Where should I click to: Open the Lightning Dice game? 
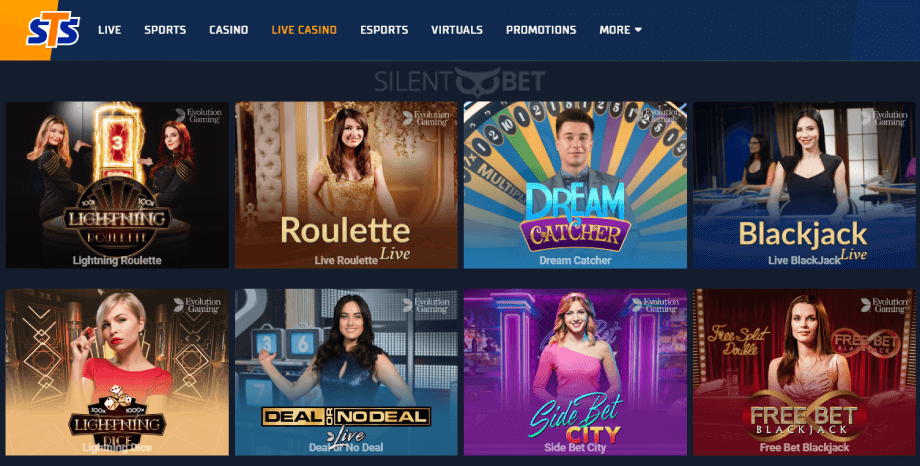pos(117,372)
